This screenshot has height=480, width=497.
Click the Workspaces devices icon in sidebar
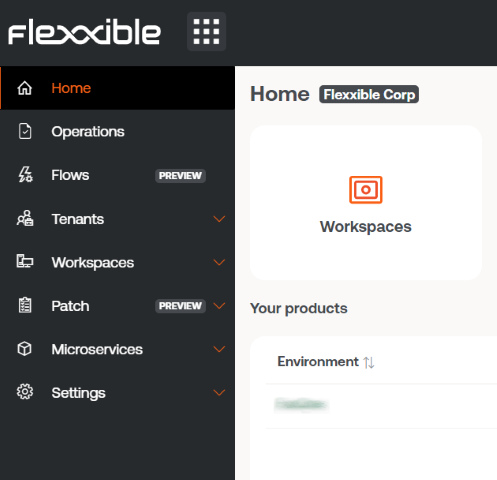point(25,262)
